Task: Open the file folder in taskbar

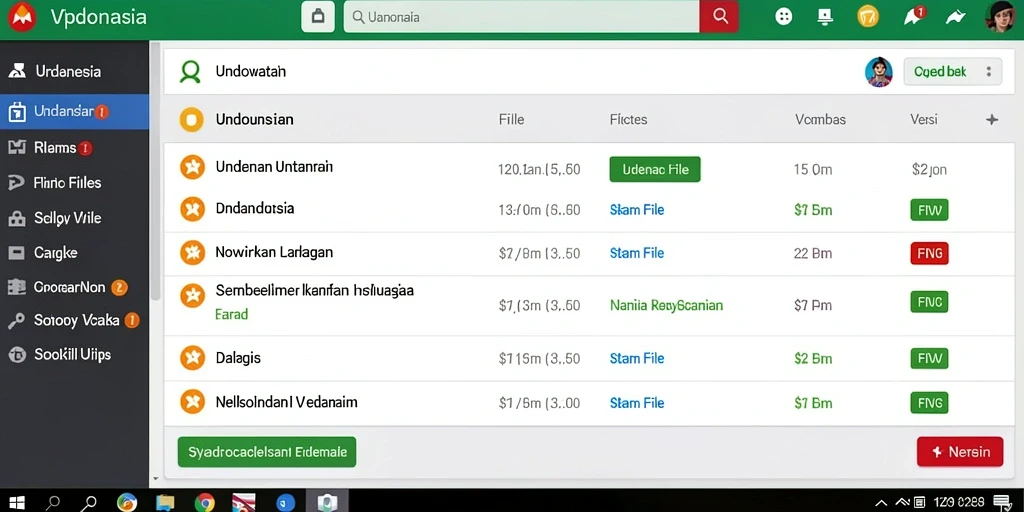Action: pos(165,502)
